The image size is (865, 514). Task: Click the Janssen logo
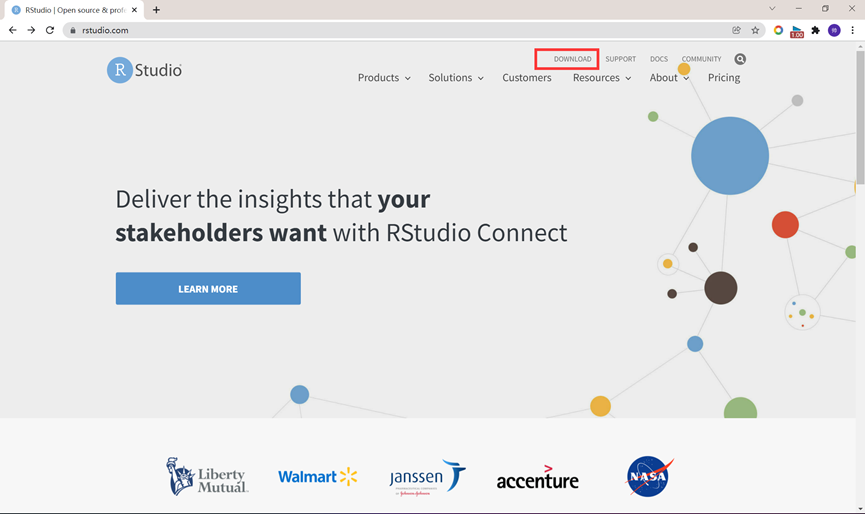pos(427,478)
